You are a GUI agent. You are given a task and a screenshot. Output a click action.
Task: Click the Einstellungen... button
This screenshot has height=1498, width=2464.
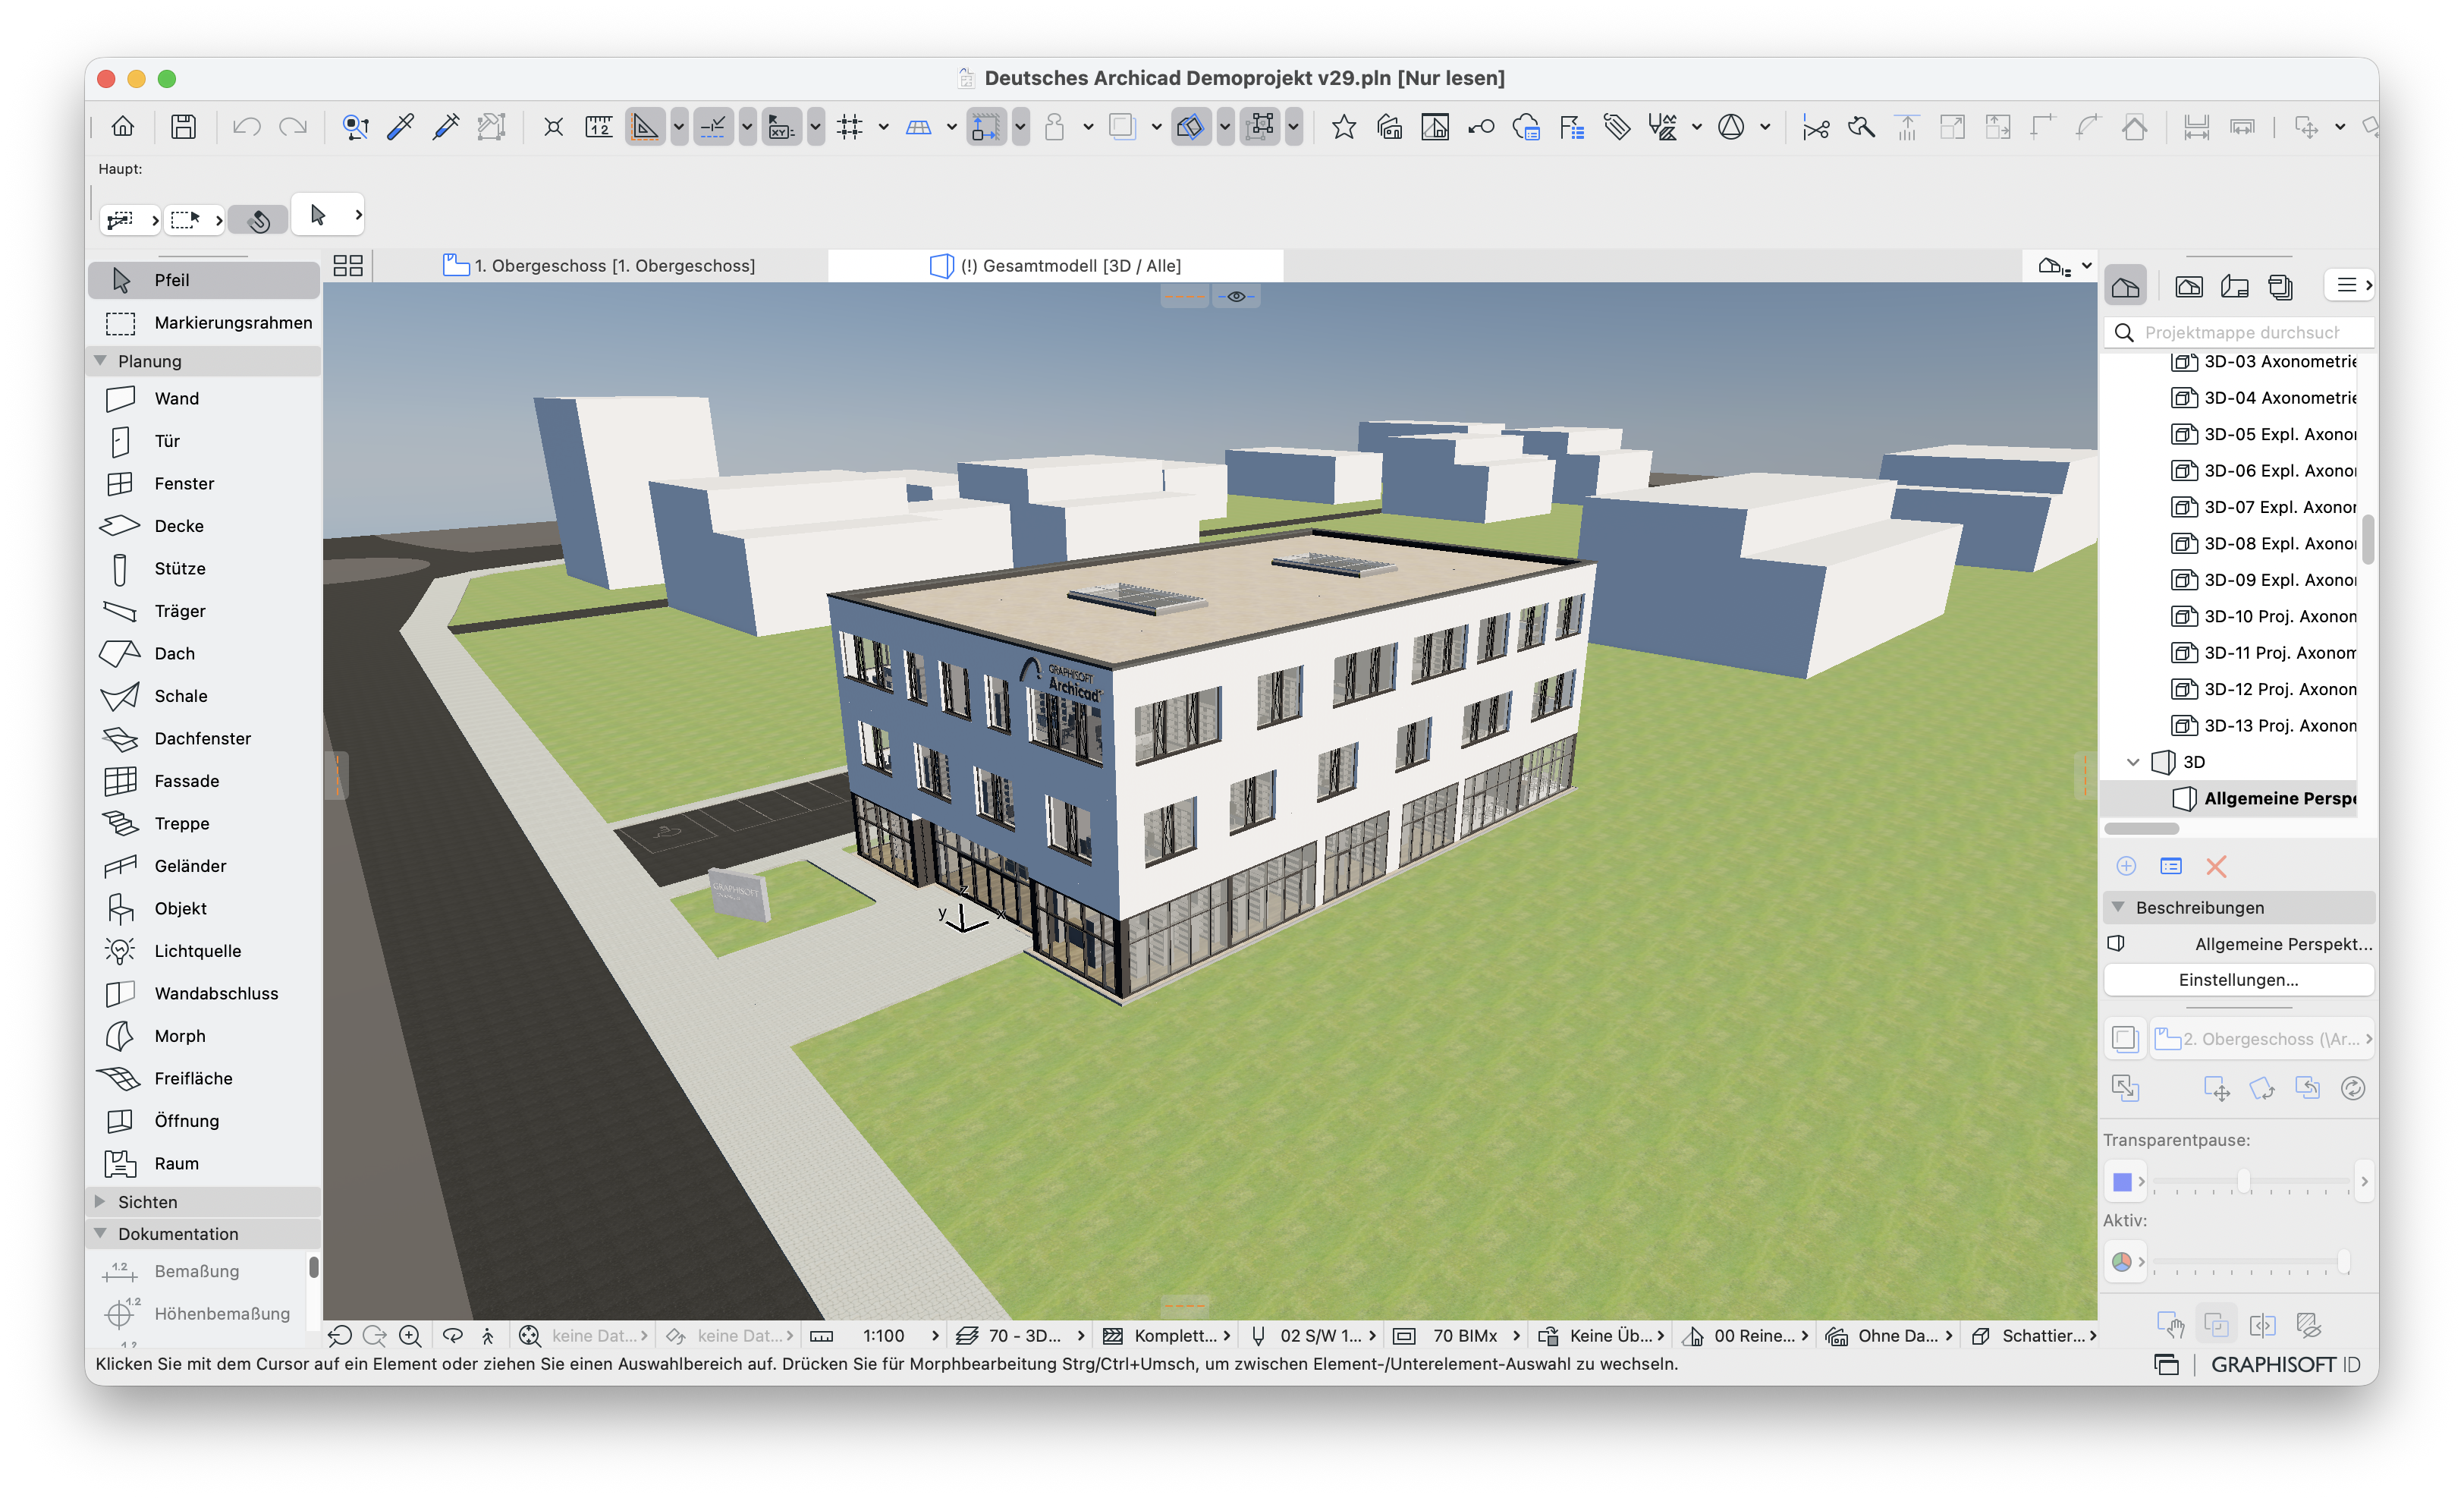coord(2238,980)
